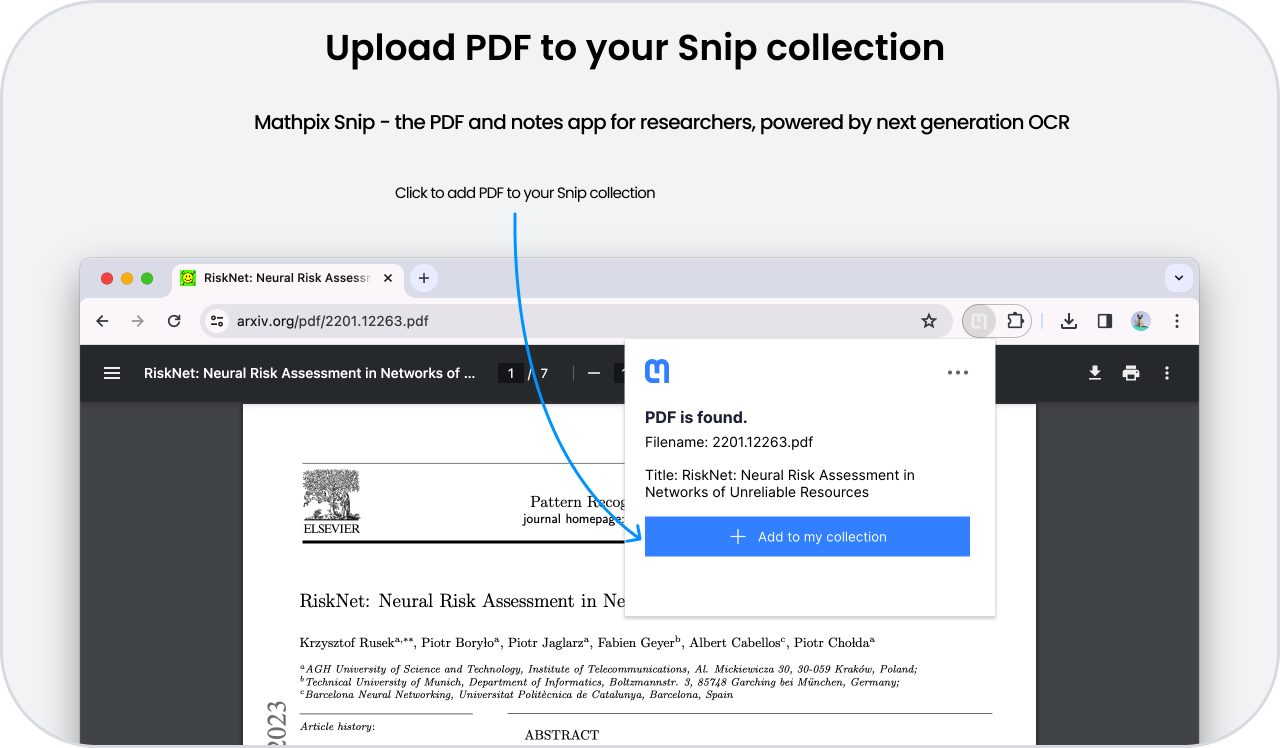Bookmark this page with the star icon
This screenshot has width=1280, height=748.
click(x=929, y=321)
